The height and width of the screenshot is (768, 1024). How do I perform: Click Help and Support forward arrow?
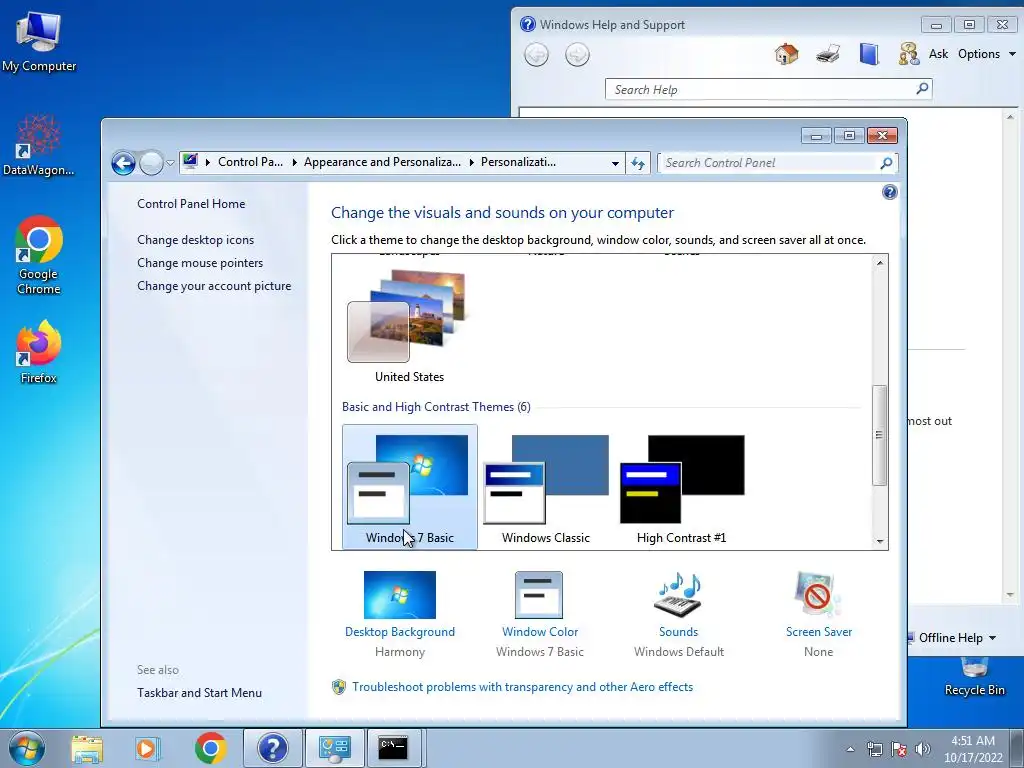pos(577,54)
